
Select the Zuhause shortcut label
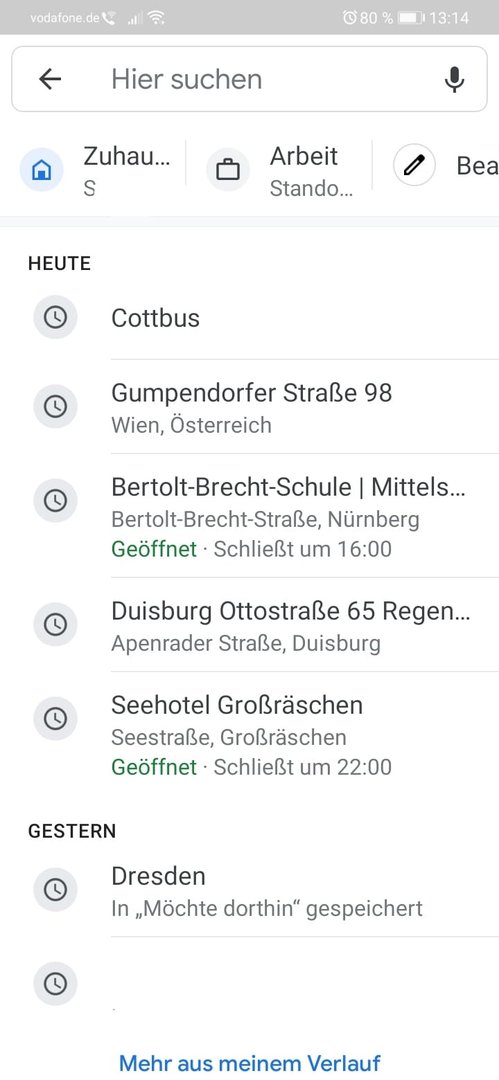coord(126,156)
